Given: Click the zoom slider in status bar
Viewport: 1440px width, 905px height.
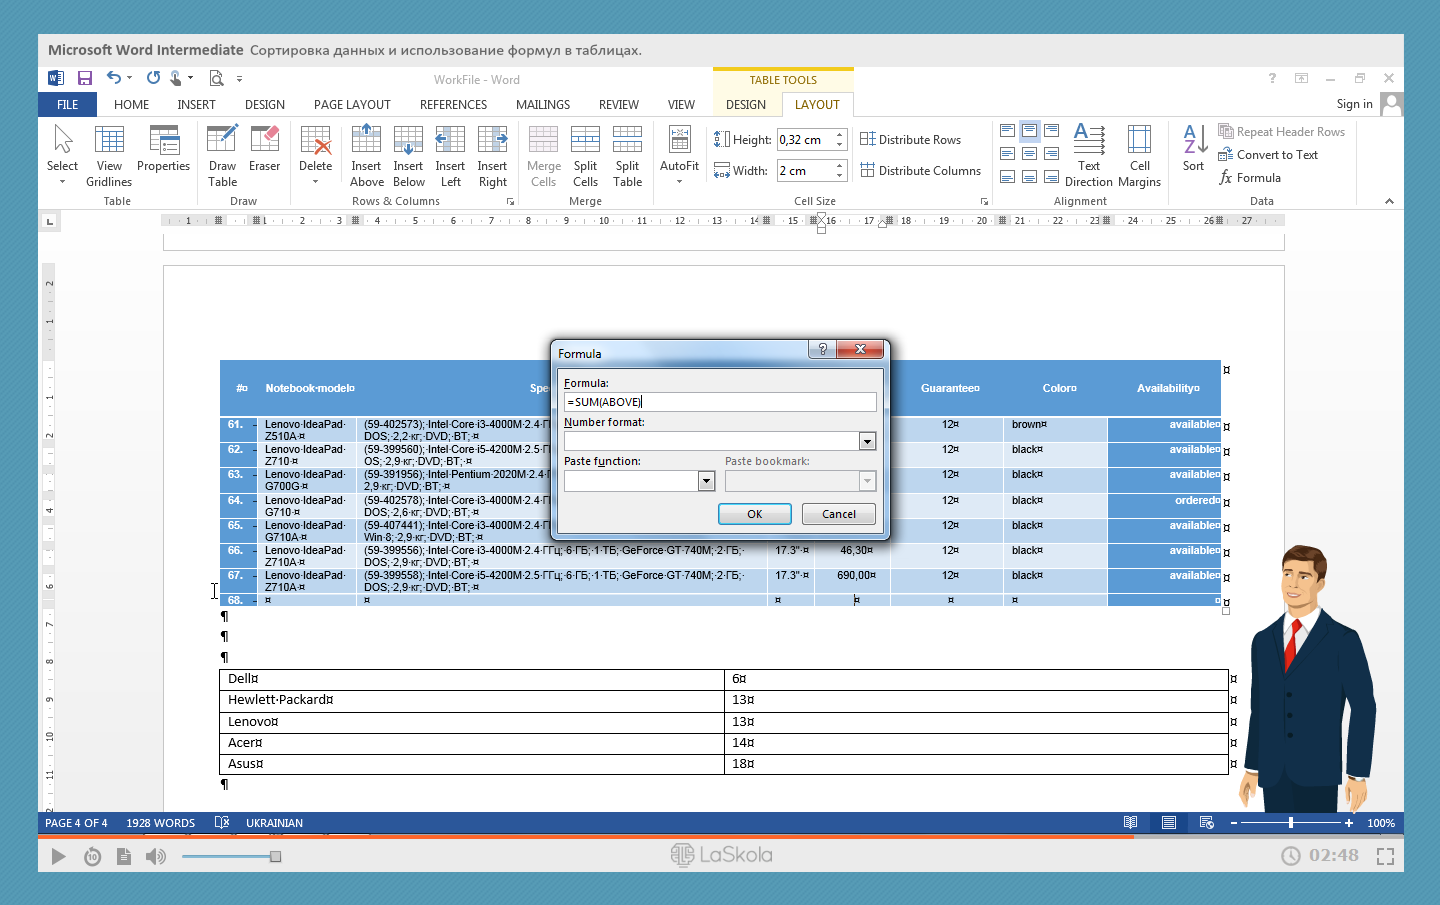Looking at the screenshot, I should (x=1291, y=823).
